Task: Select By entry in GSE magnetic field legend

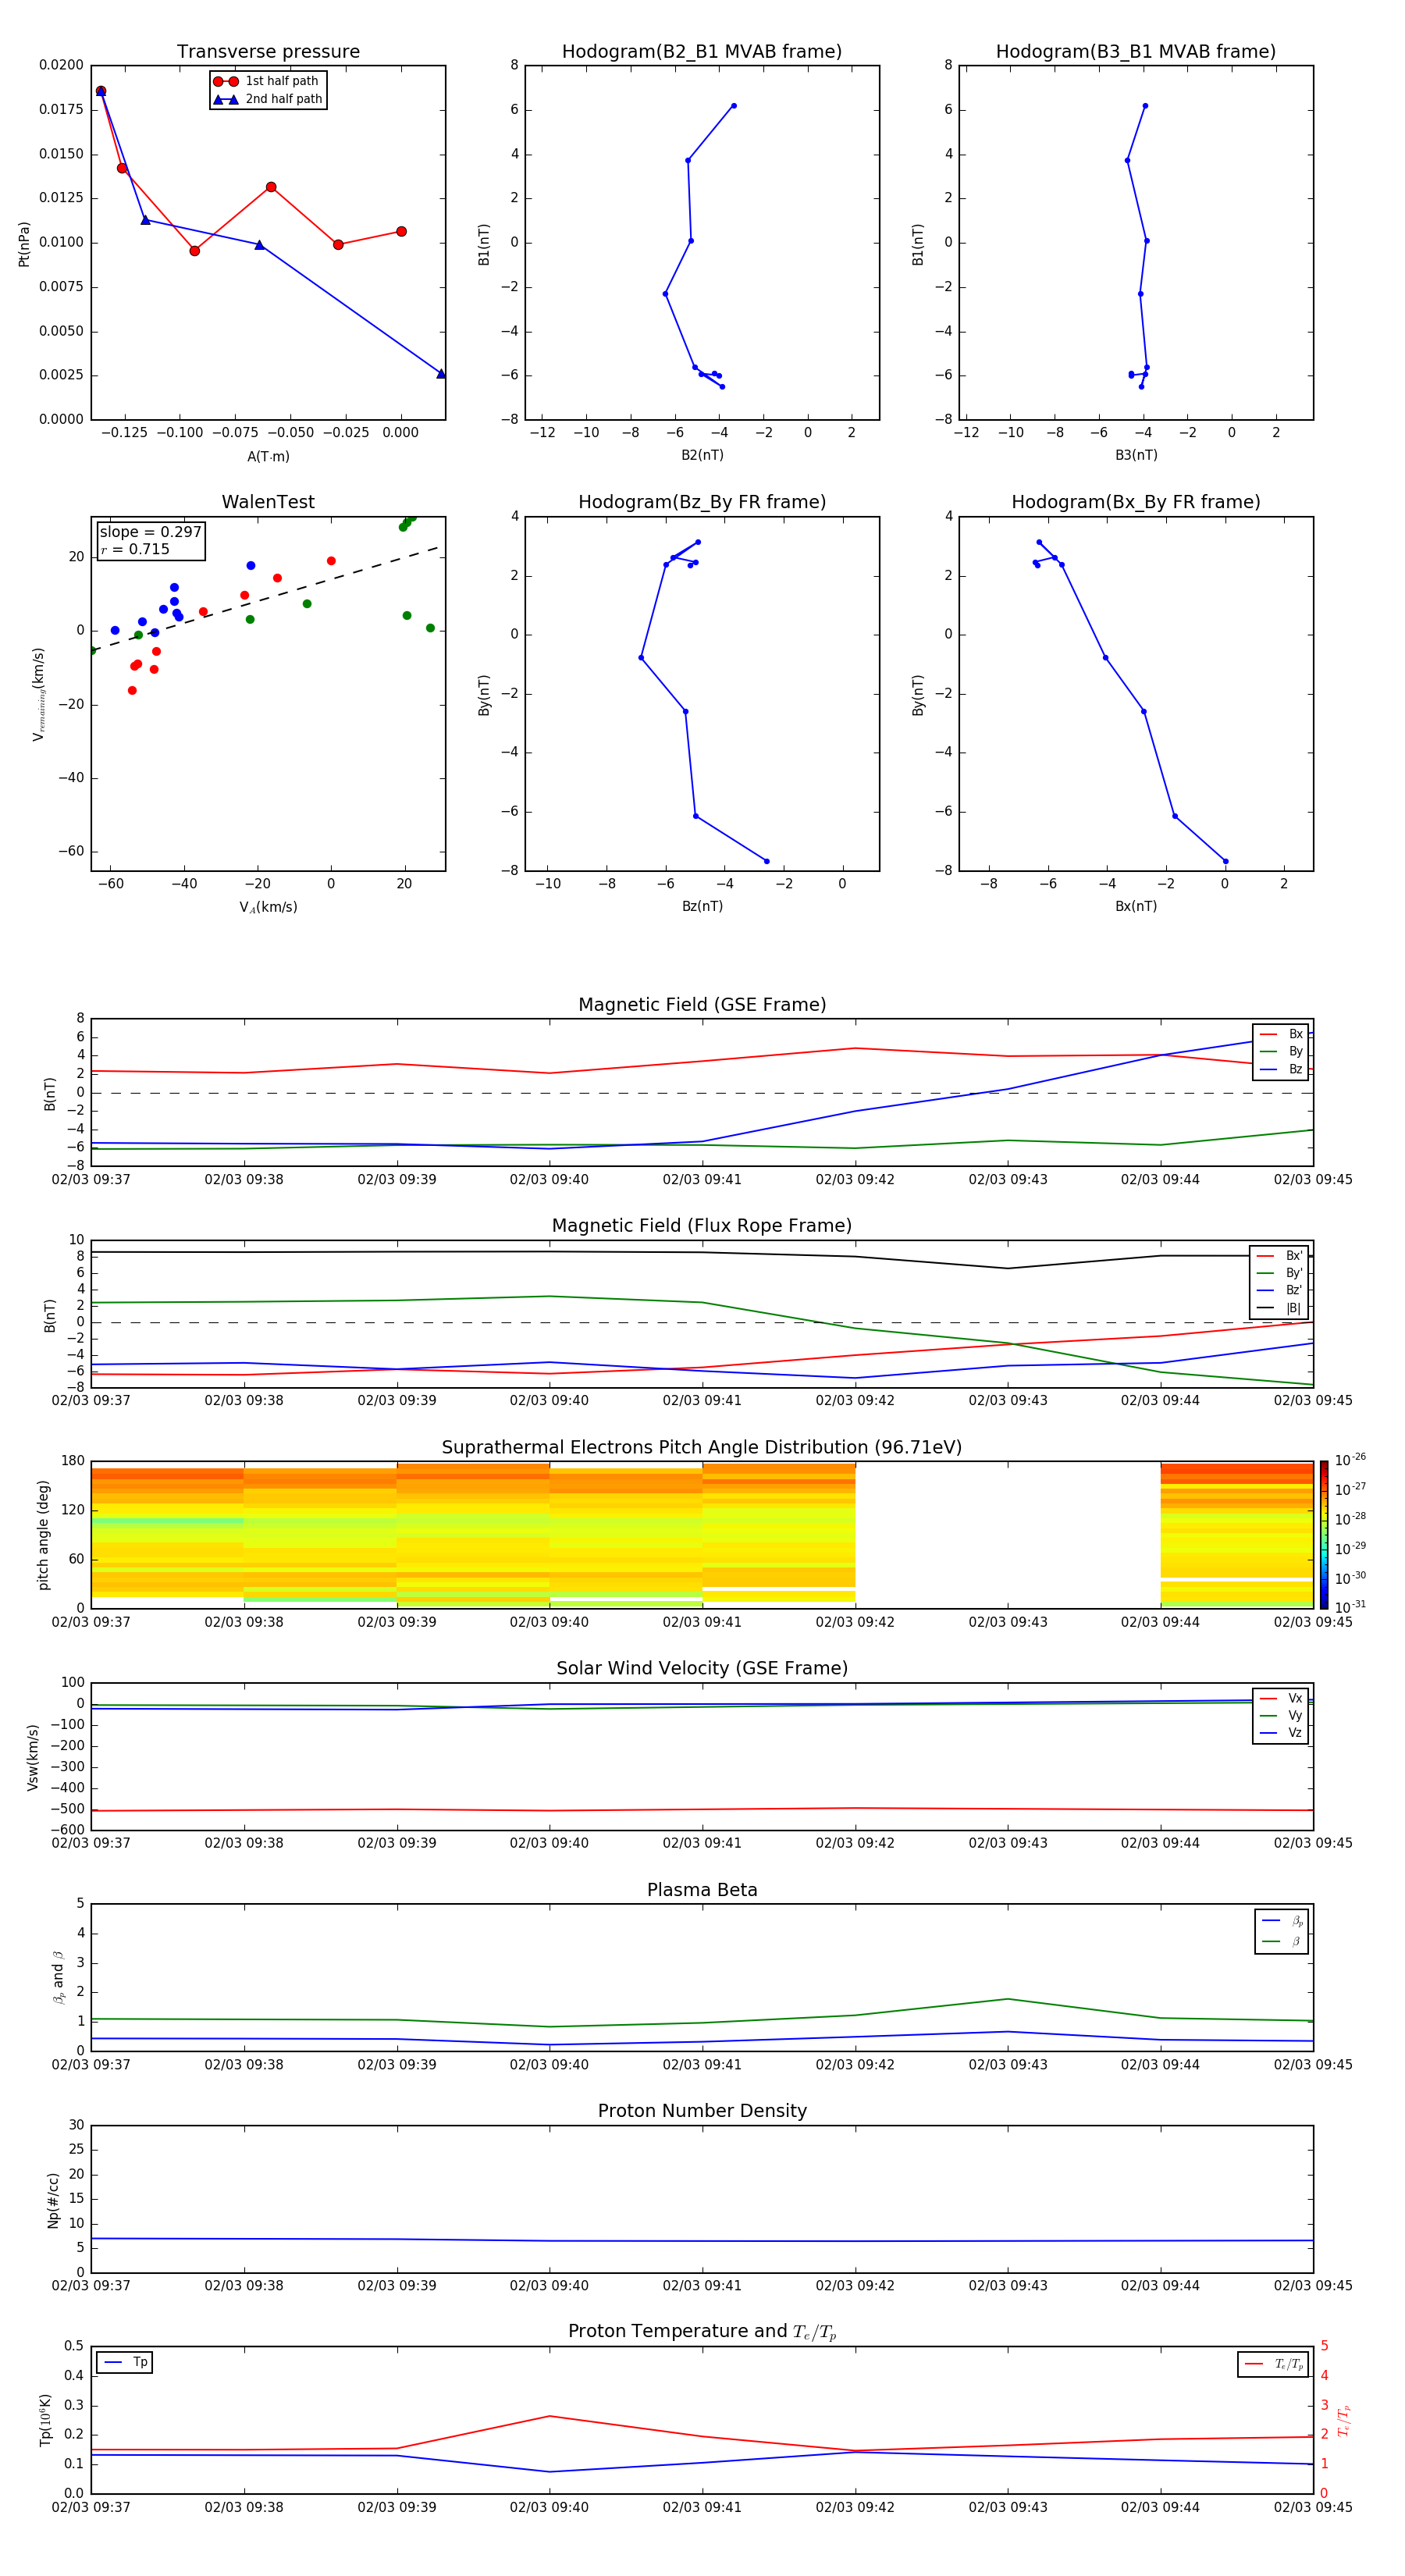Action: tap(1281, 1051)
